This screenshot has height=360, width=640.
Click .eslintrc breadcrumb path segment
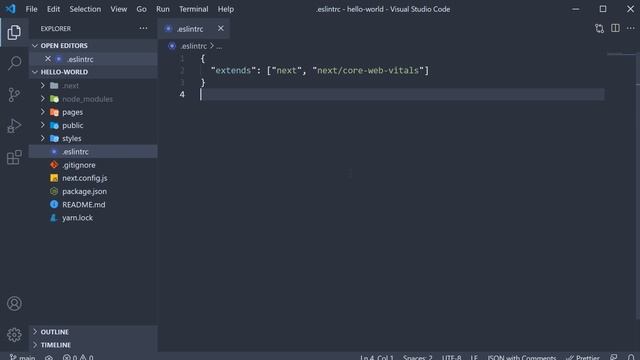194,46
